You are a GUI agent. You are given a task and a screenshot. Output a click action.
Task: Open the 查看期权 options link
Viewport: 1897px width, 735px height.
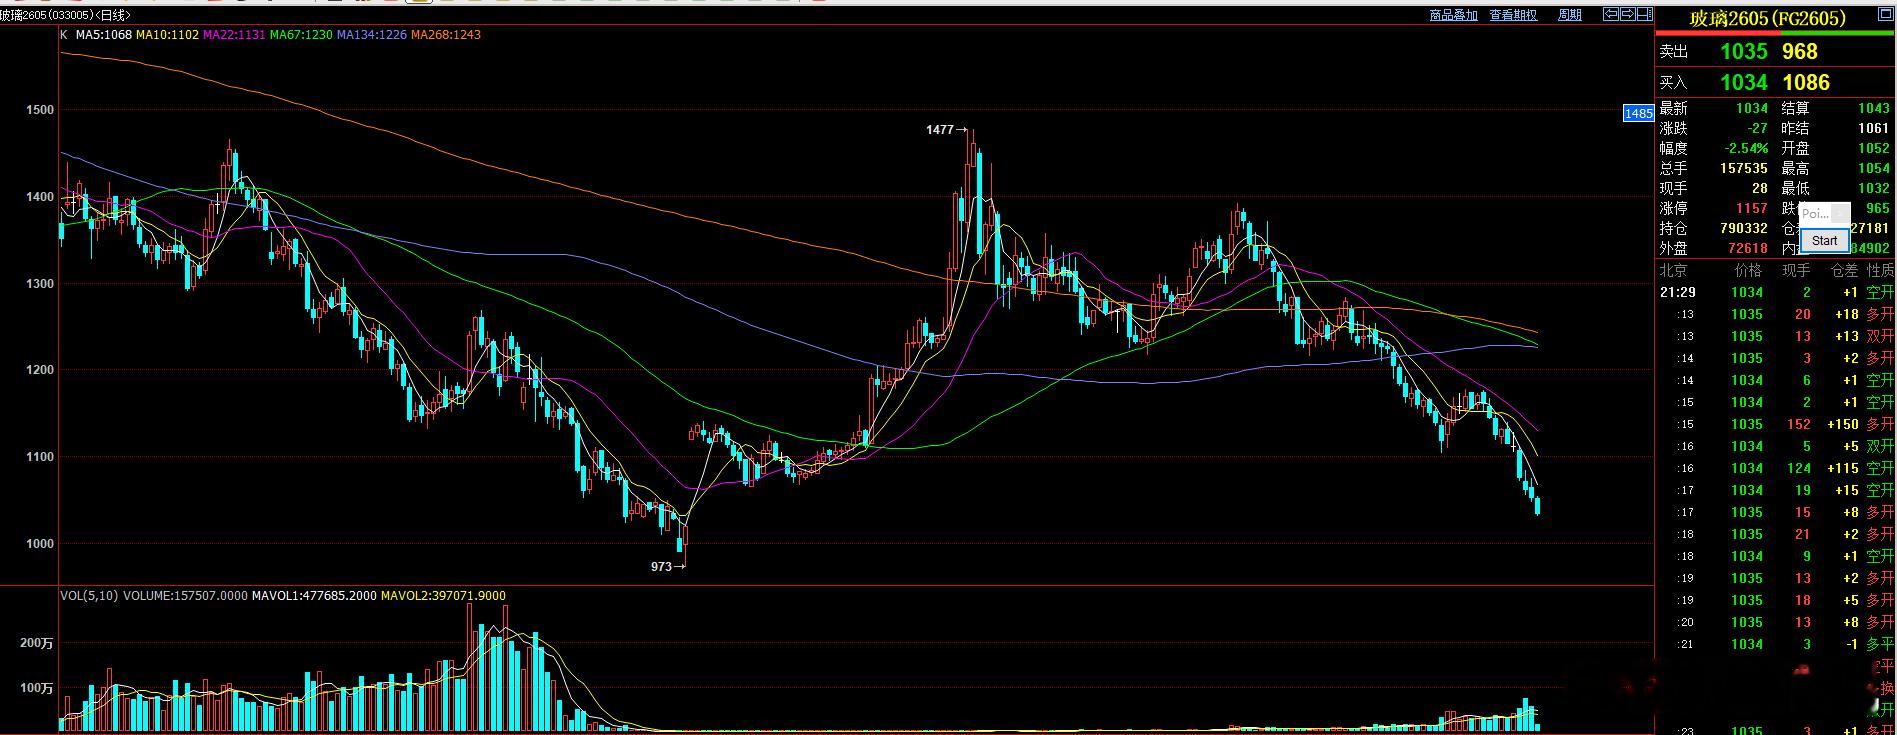(x=1513, y=15)
